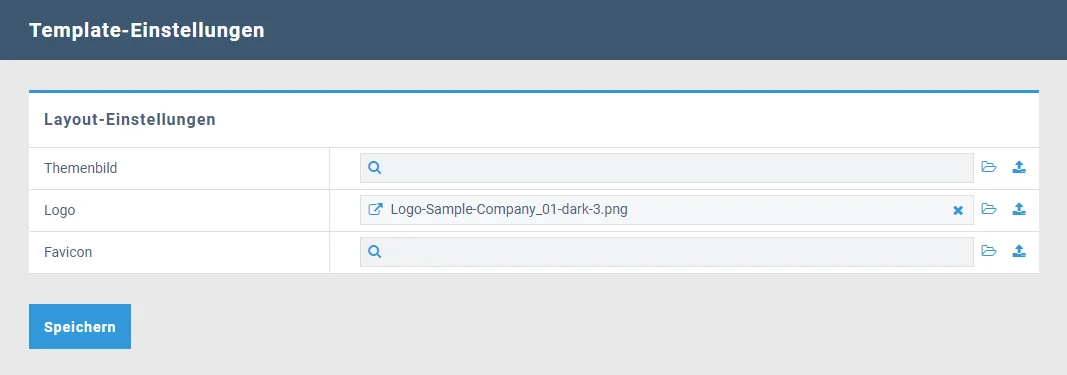Click the magnifier icon in Themenbild field
The height and width of the screenshot is (375, 1067).
374,167
